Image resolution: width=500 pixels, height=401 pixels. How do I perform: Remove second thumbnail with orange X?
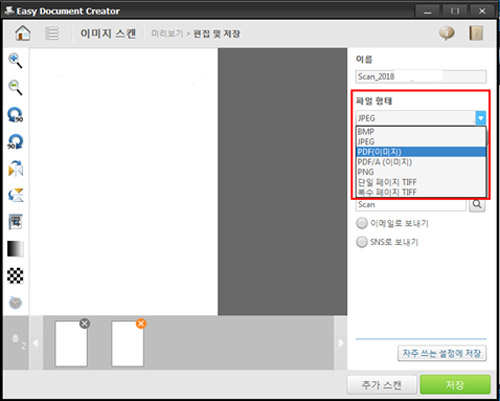coord(141,323)
